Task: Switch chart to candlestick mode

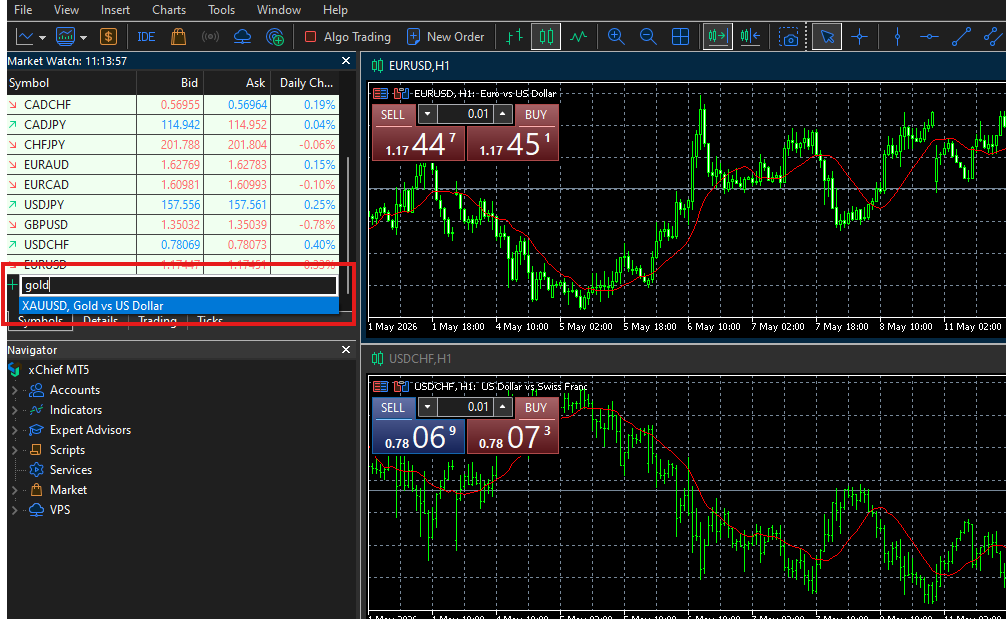Action: (x=546, y=37)
